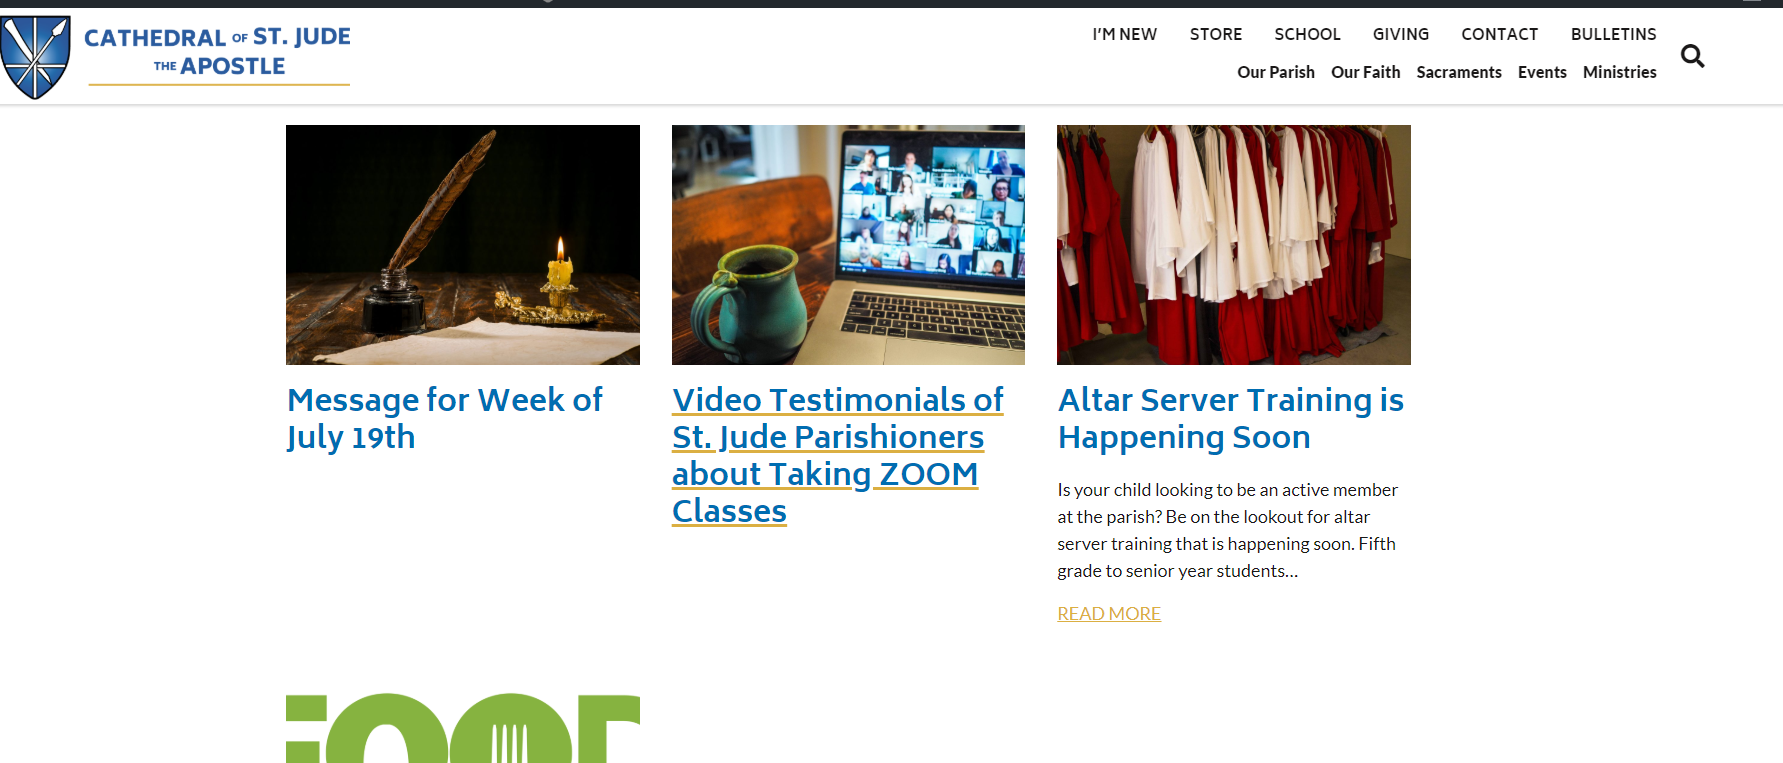
Task: View the BULLETINS page
Action: (x=1613, y=34)
